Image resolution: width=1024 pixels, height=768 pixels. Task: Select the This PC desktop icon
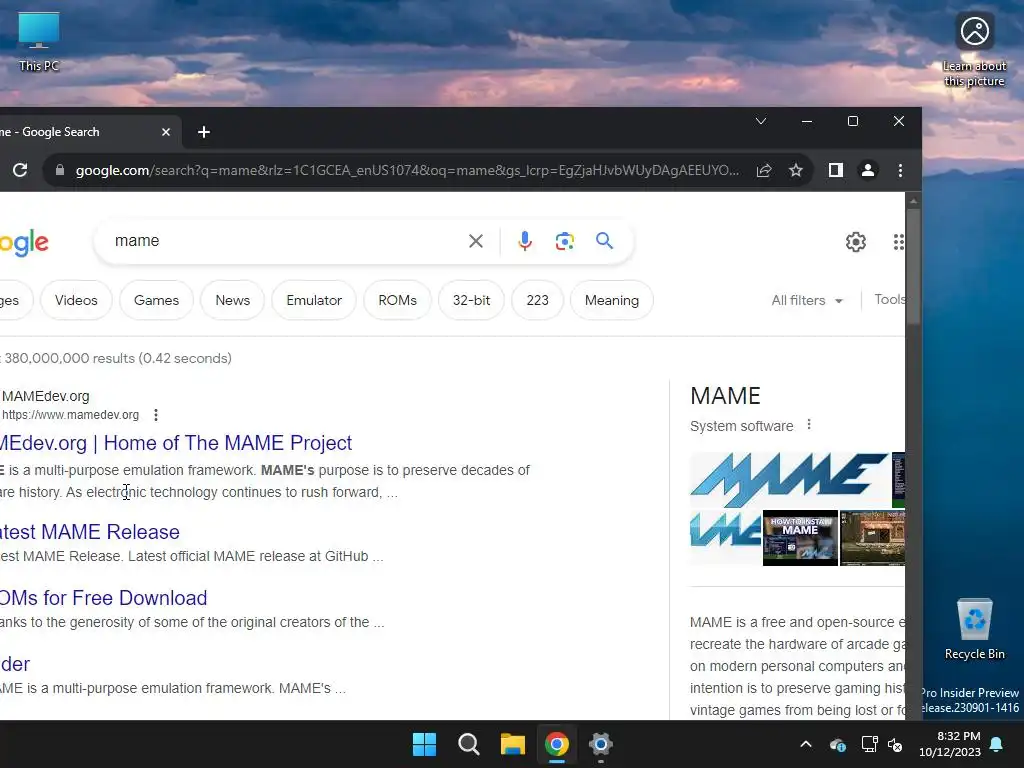39,41
